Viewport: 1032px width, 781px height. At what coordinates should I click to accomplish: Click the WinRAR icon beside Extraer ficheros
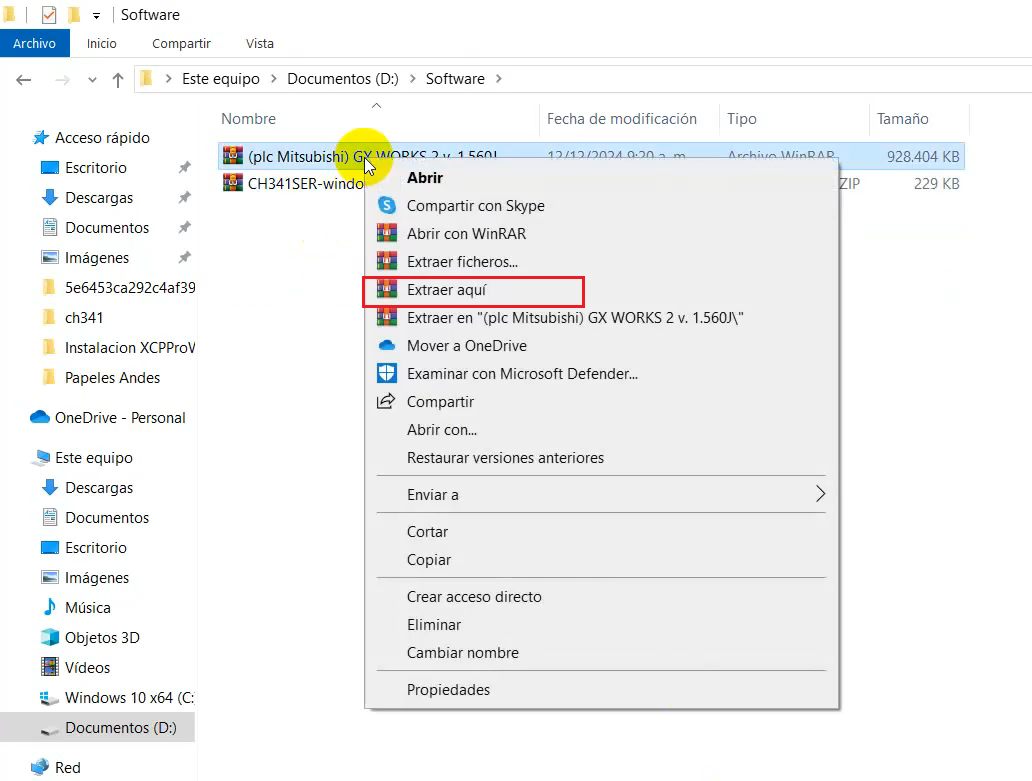click(x=387, y=261)
